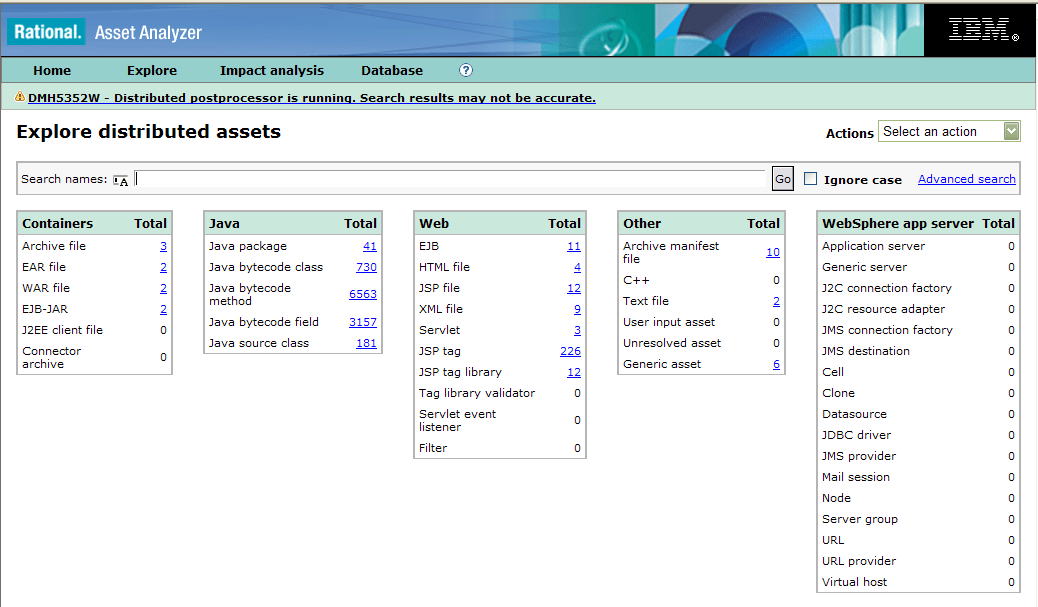Click inside the Search names text field
1038x607 pixels.
point(450,179)
